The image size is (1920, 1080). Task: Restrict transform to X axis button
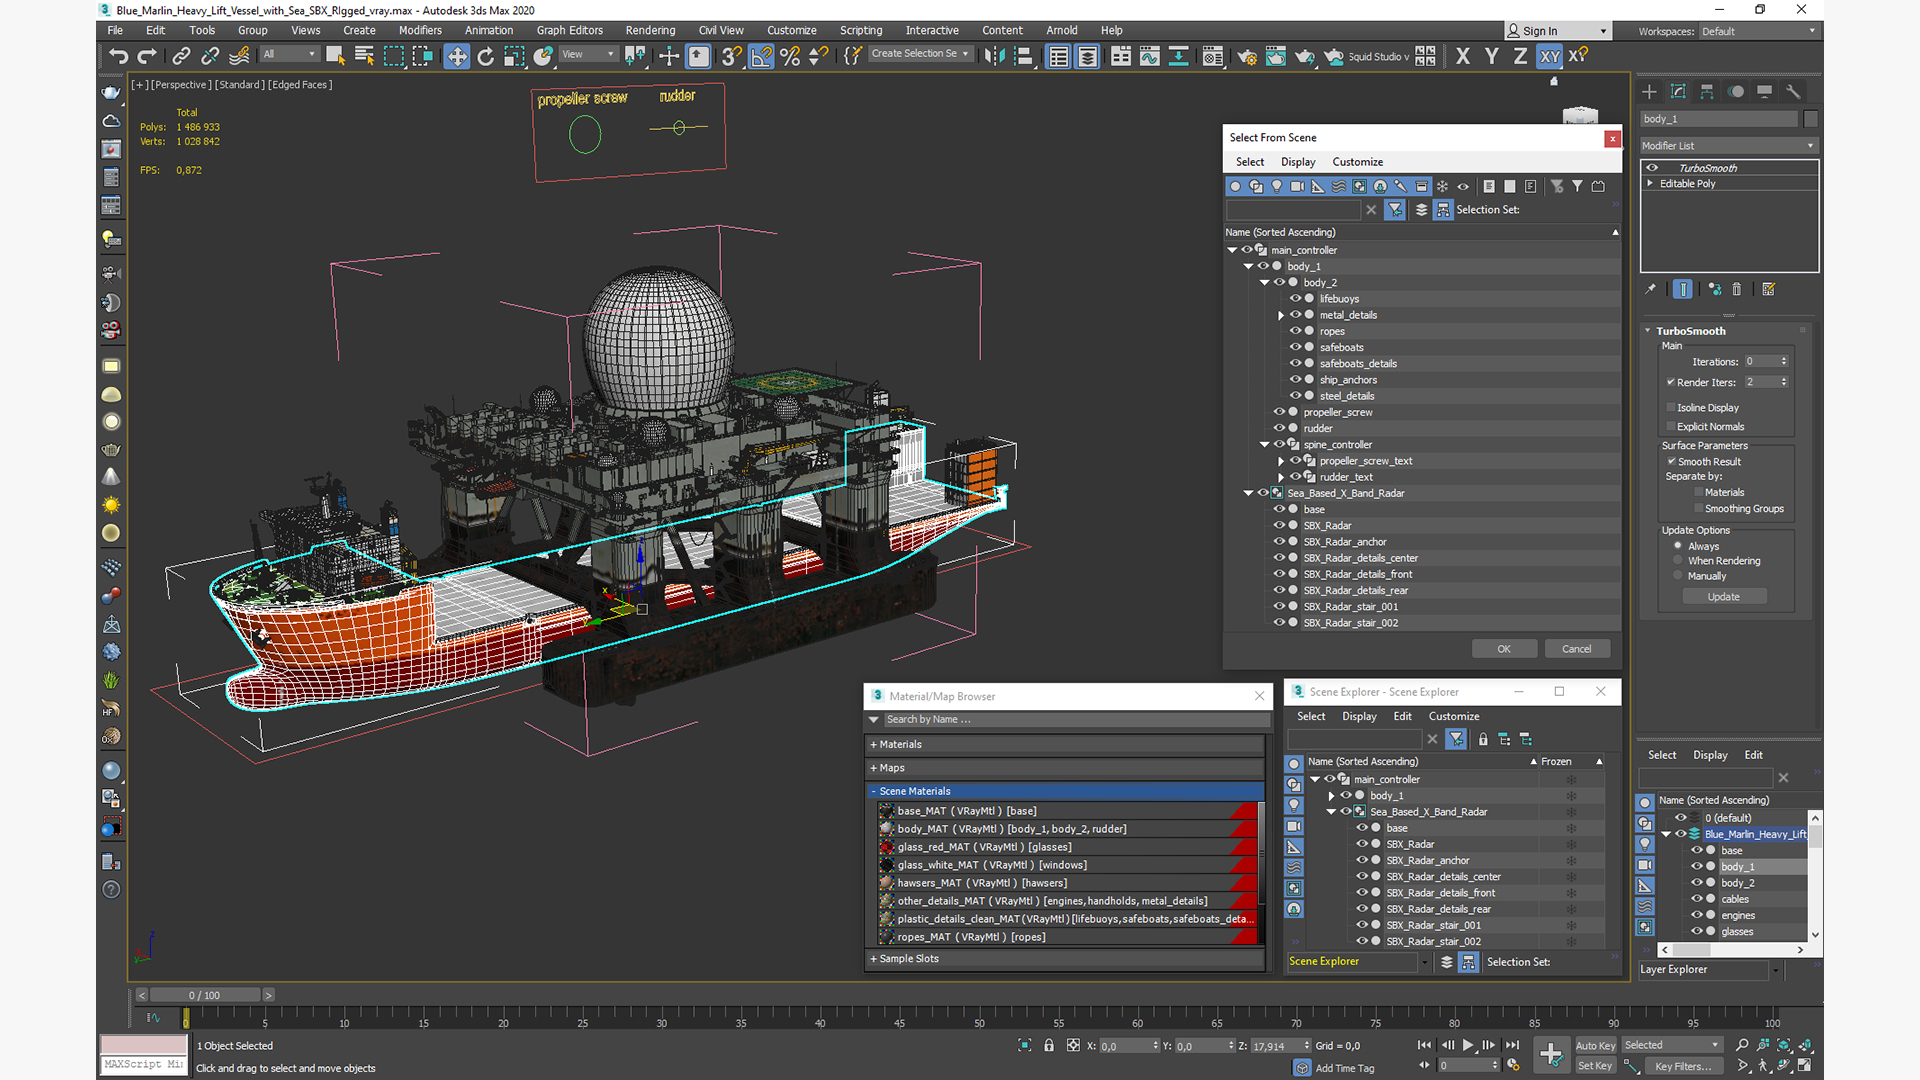(1463, 56)
